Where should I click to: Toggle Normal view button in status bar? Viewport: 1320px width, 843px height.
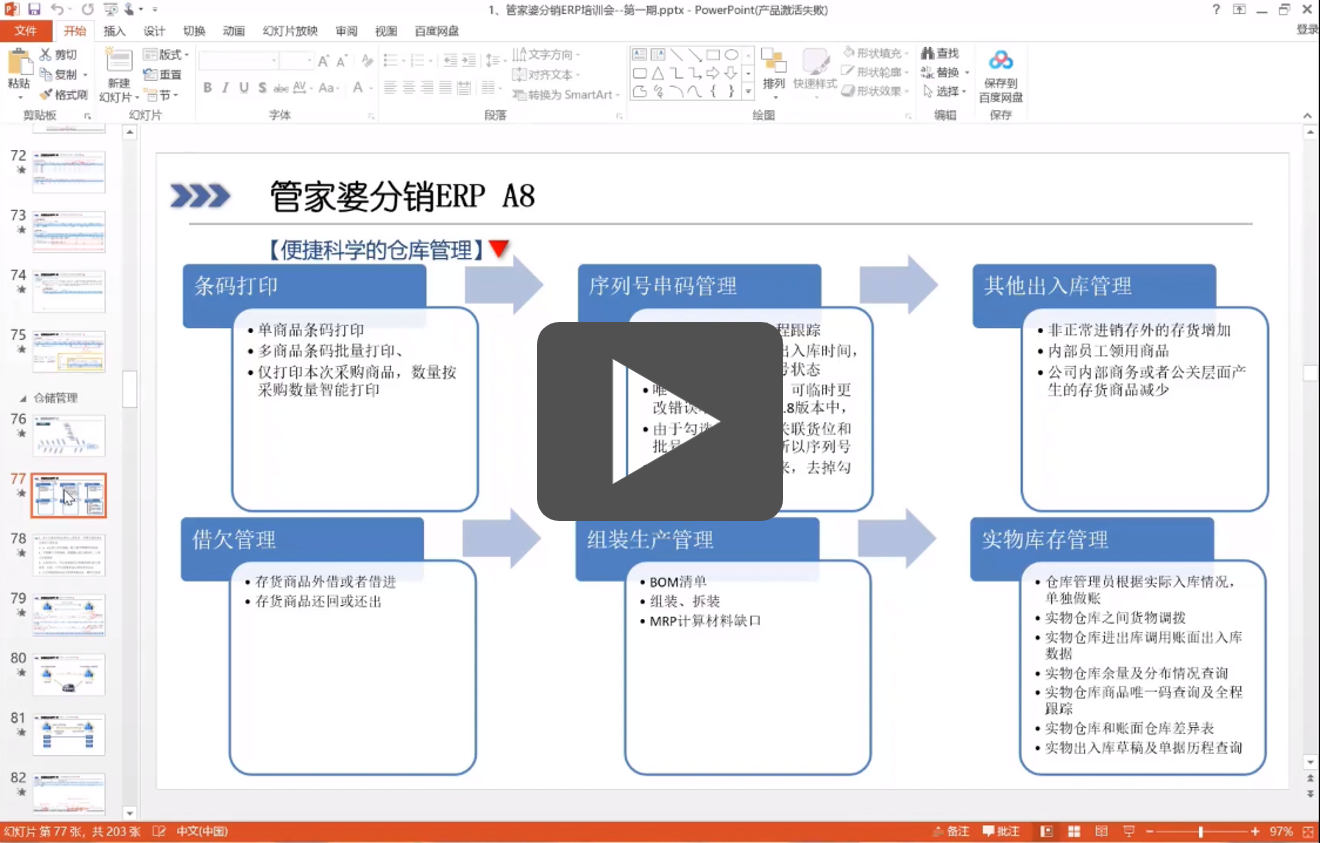tap(1046, 832)
